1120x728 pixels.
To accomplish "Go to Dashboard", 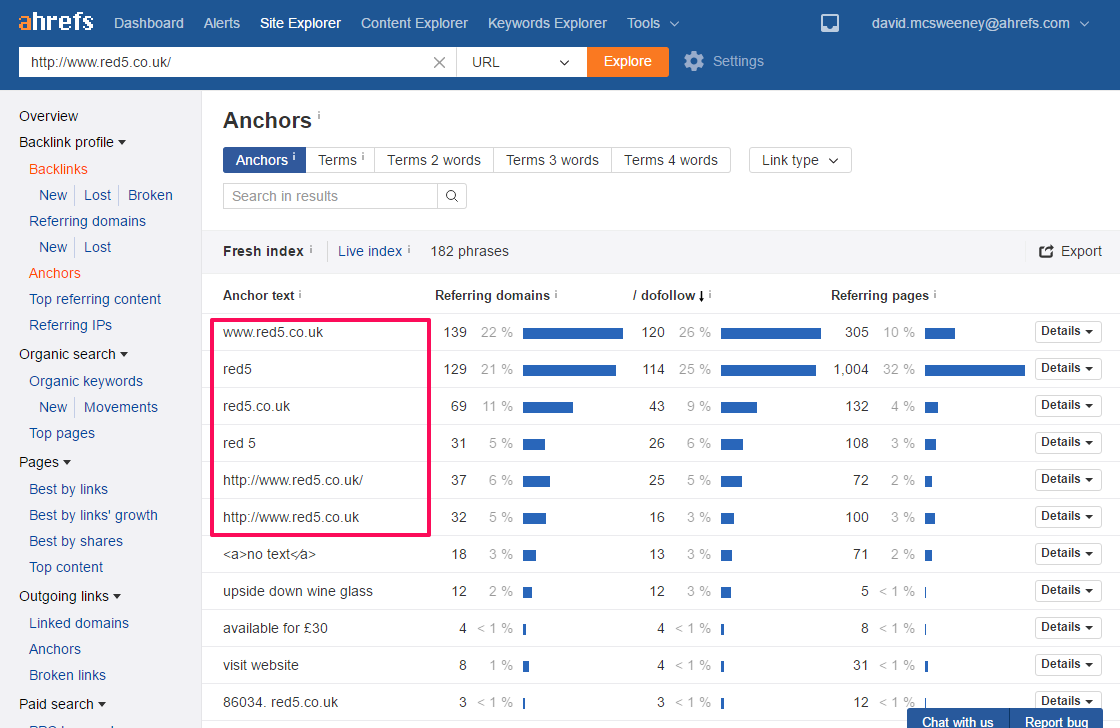I will tap(149, 23).
